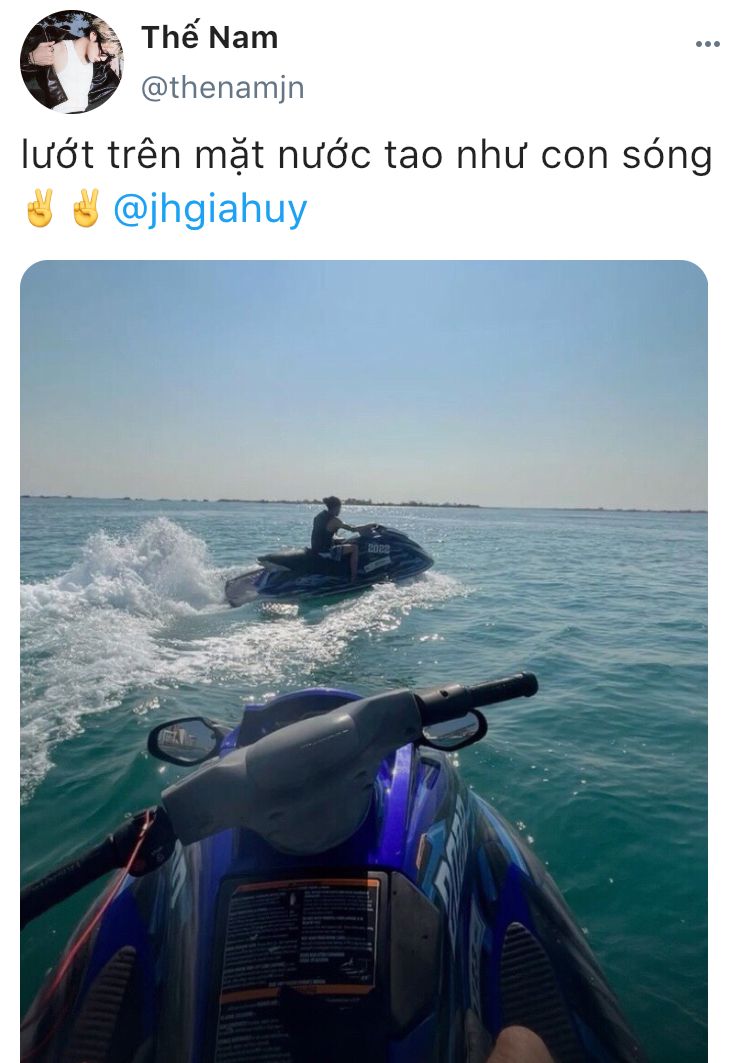Open the @thenamjn handle
The image size is (750, 1063).
222,88
